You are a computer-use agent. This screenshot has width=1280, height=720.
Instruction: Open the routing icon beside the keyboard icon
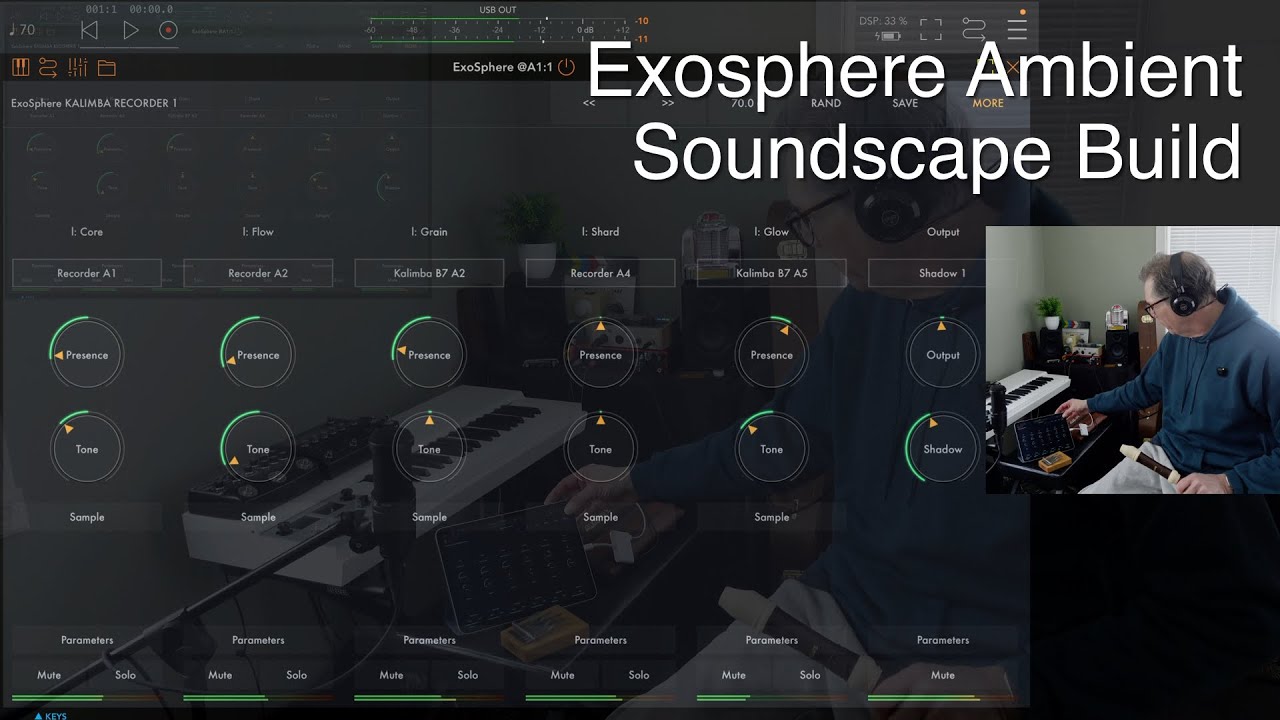[48, 68]
